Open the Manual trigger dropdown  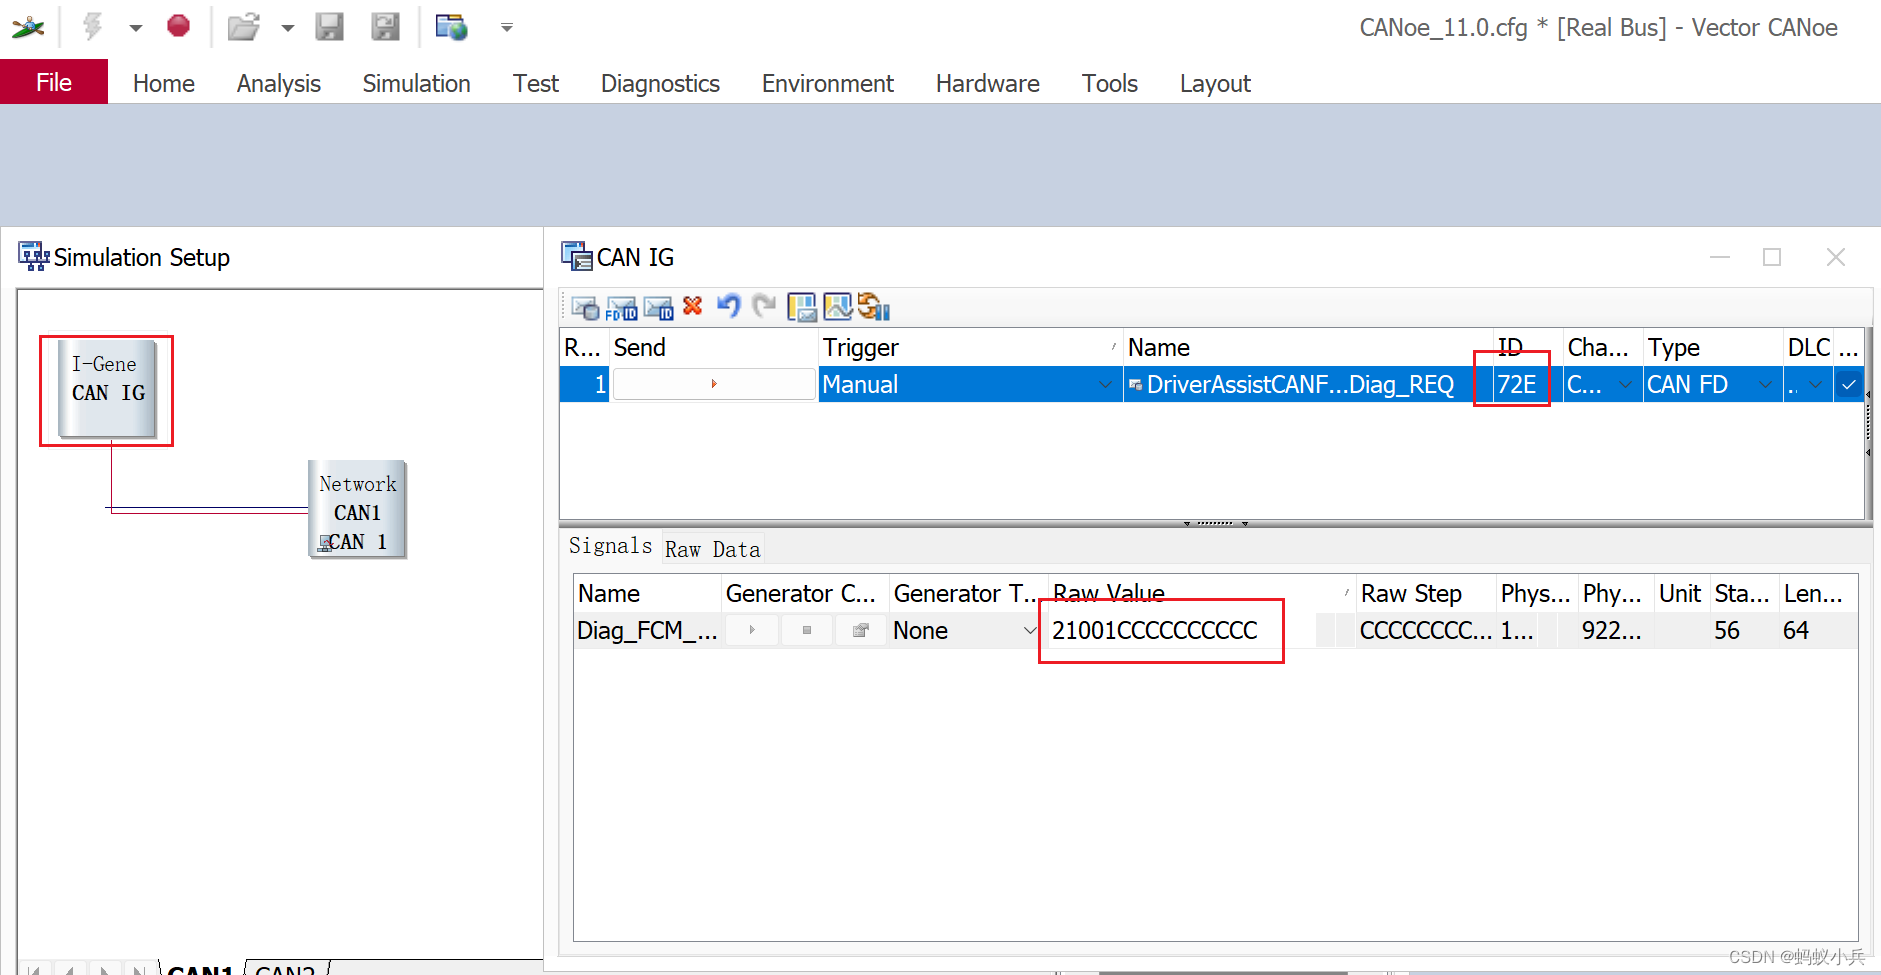1104,385
